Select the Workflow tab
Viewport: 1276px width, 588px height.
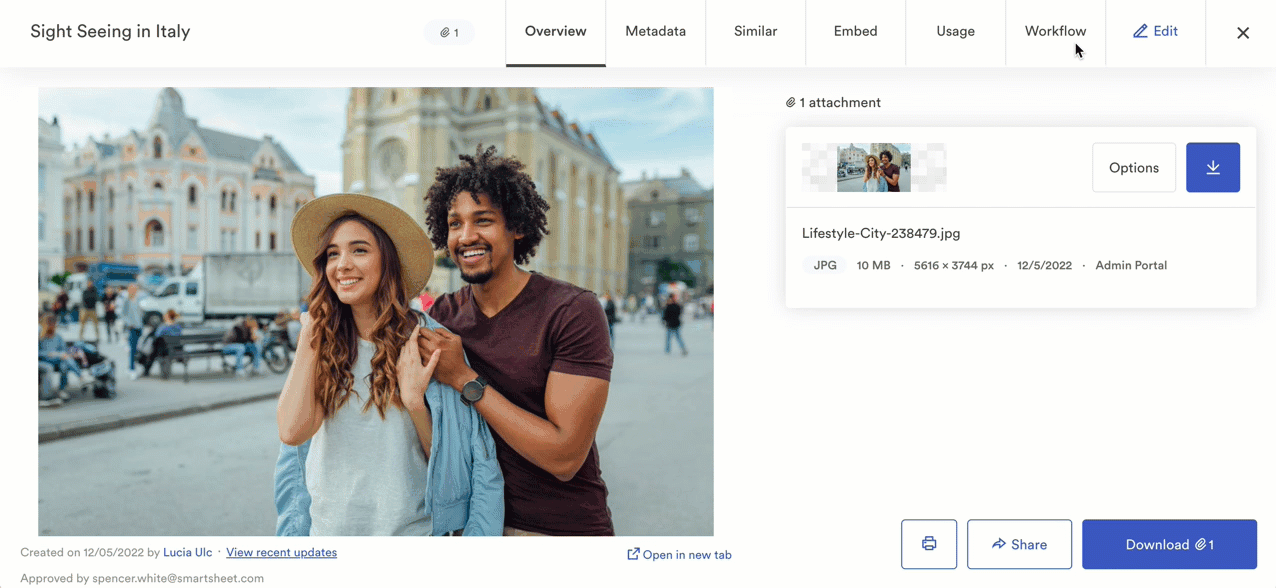coord(1056,33)
